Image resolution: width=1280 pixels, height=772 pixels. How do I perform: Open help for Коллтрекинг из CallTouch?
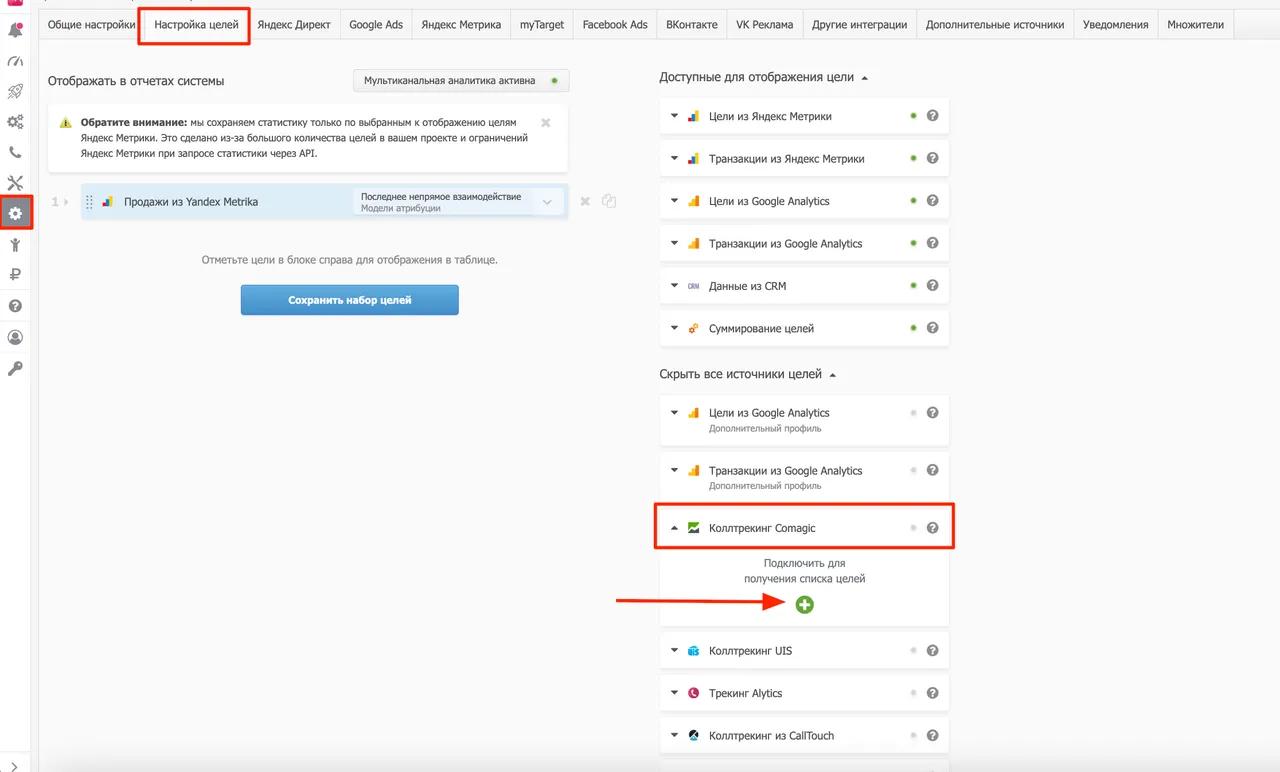click(x=933, y=736)
